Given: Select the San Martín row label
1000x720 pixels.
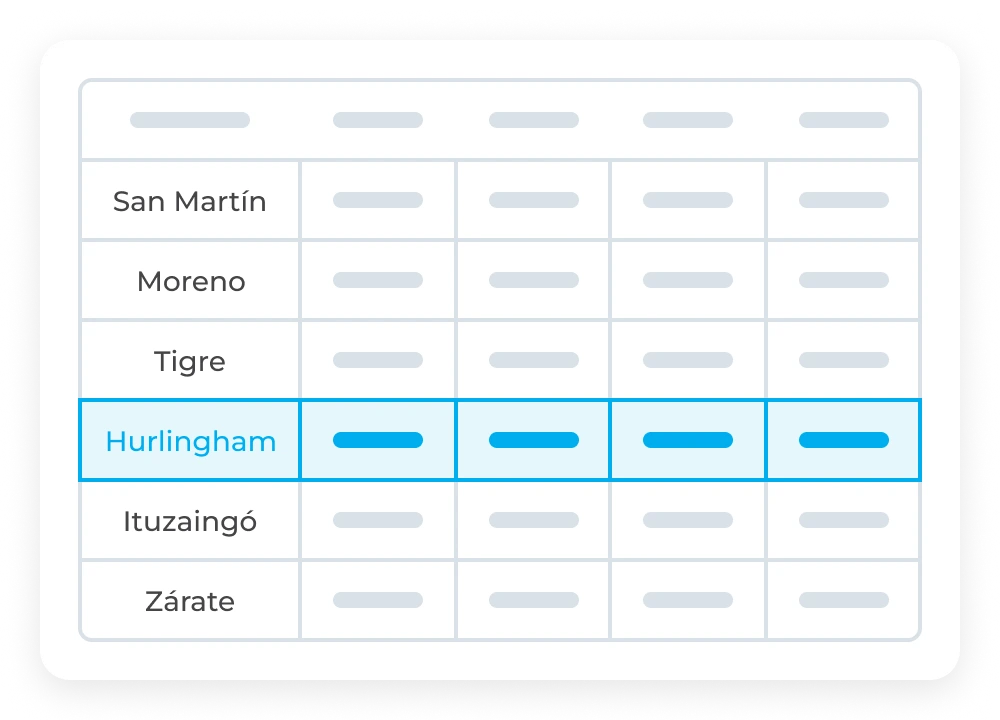Looking at the screenshot, I should (x=190, y=201).
